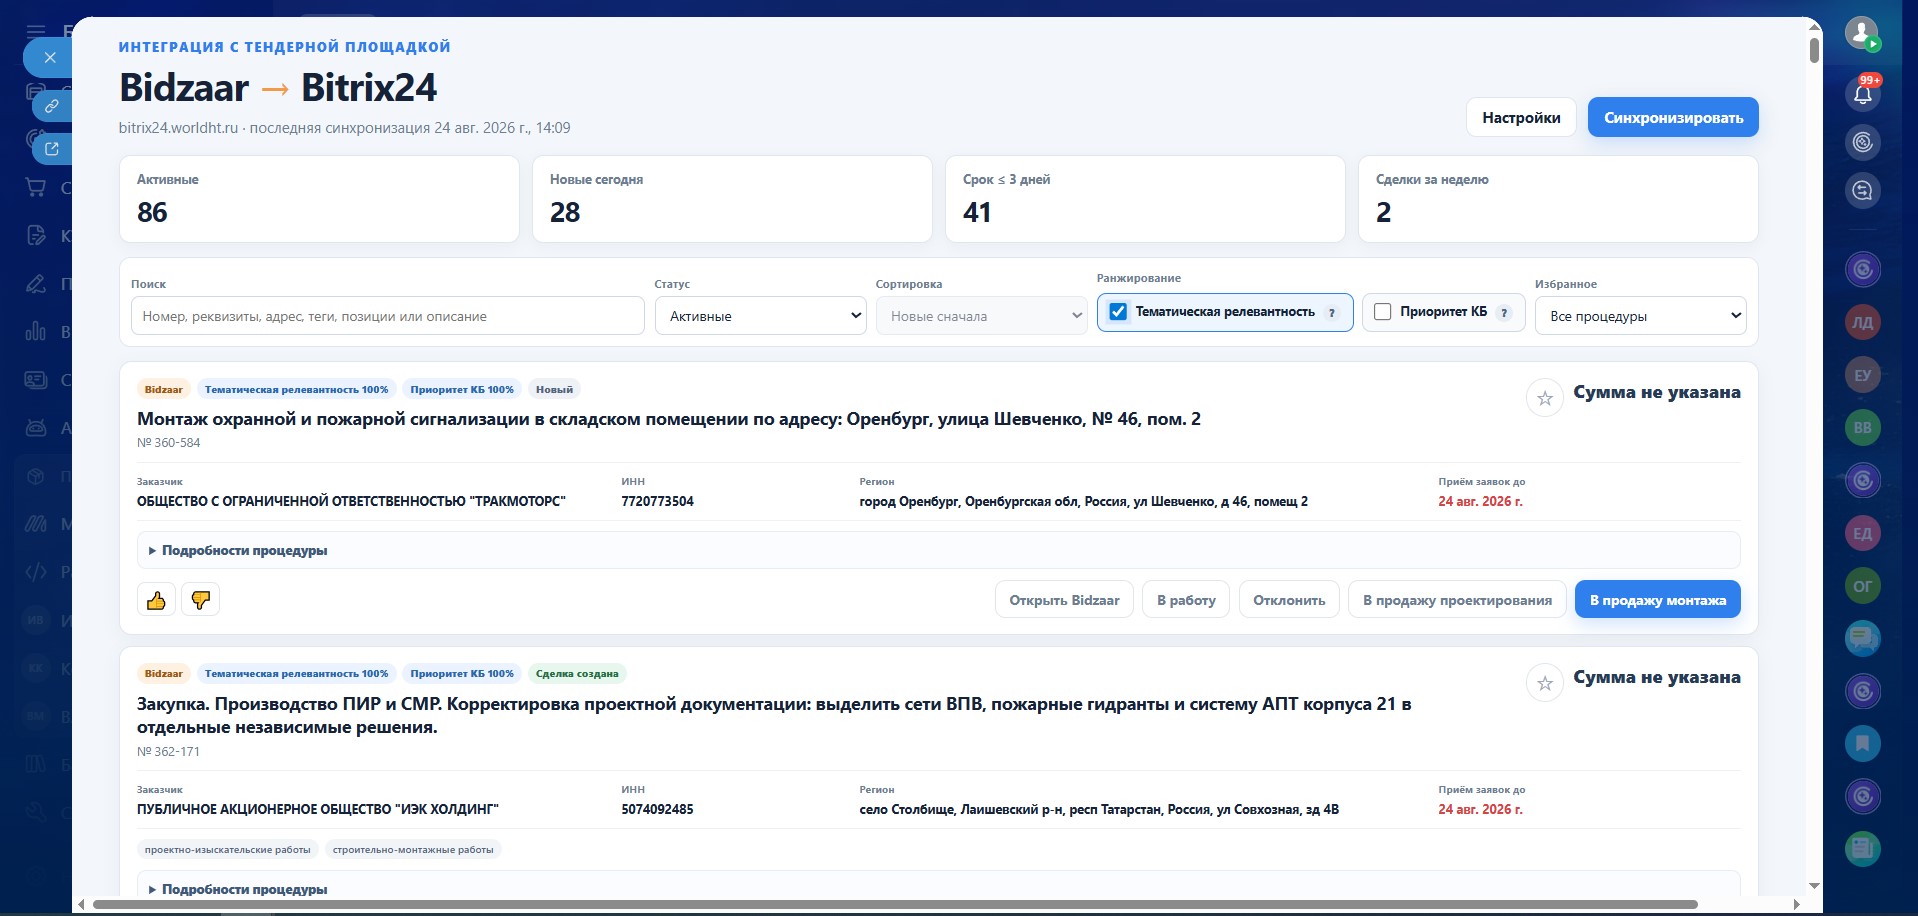Add tender № 360-584 to favorites with star
Screen dimensions: 1918x916
pos(1545,398)
